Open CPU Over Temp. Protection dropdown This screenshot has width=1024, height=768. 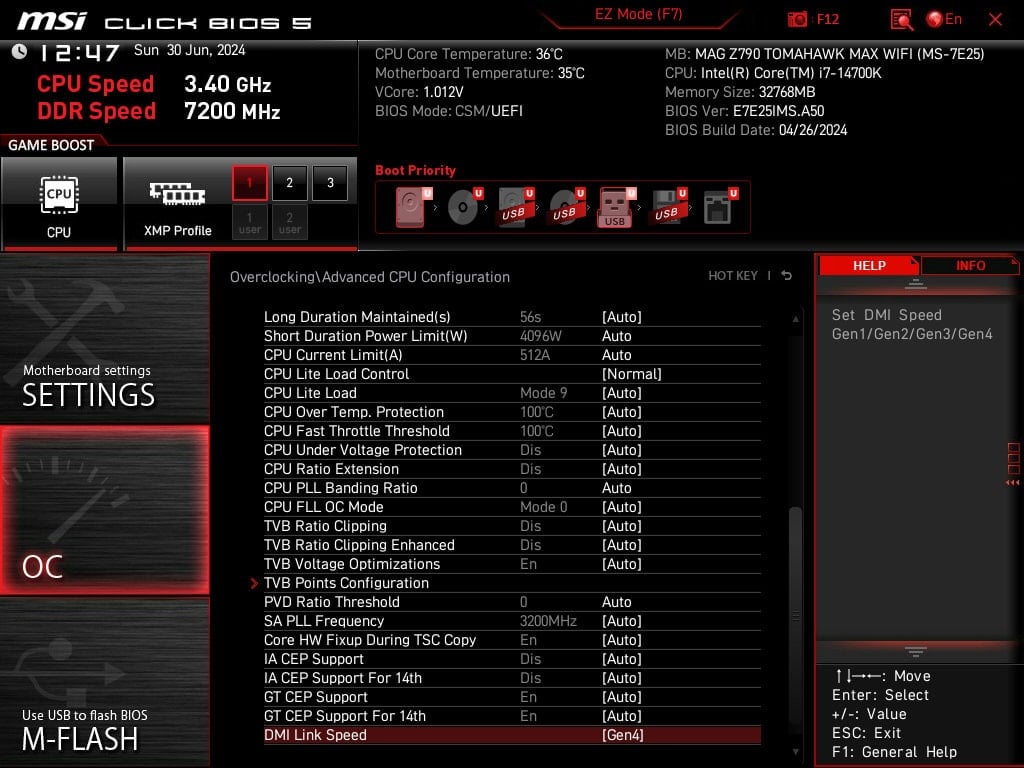coord(622,412)
